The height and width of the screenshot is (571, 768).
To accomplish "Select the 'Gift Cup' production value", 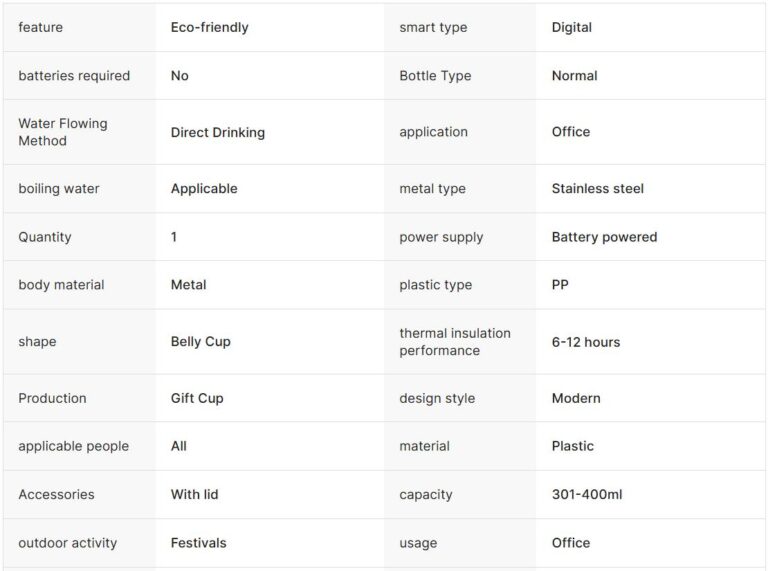I will coord(197,398).
